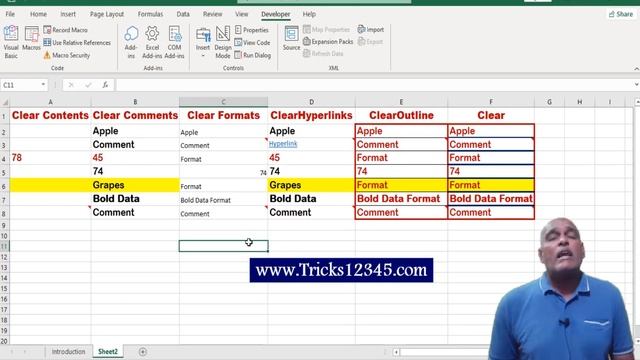
Task: Click Run Dialog
Action: [x=253, y=55]
